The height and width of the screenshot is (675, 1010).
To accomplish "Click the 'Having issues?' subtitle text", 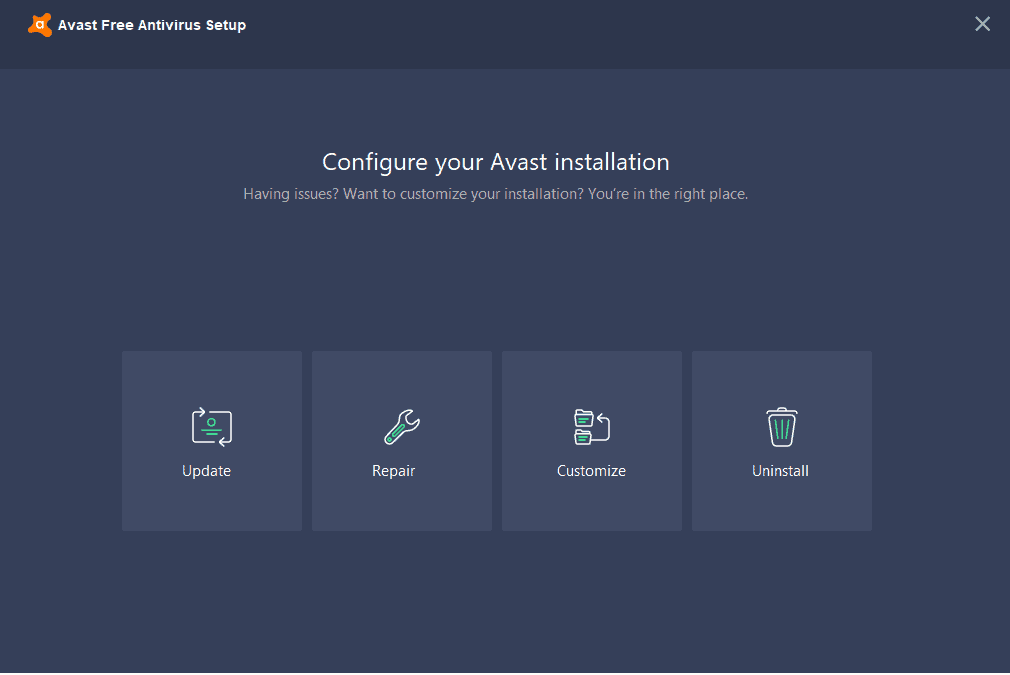I will click(x=495, y=194).
